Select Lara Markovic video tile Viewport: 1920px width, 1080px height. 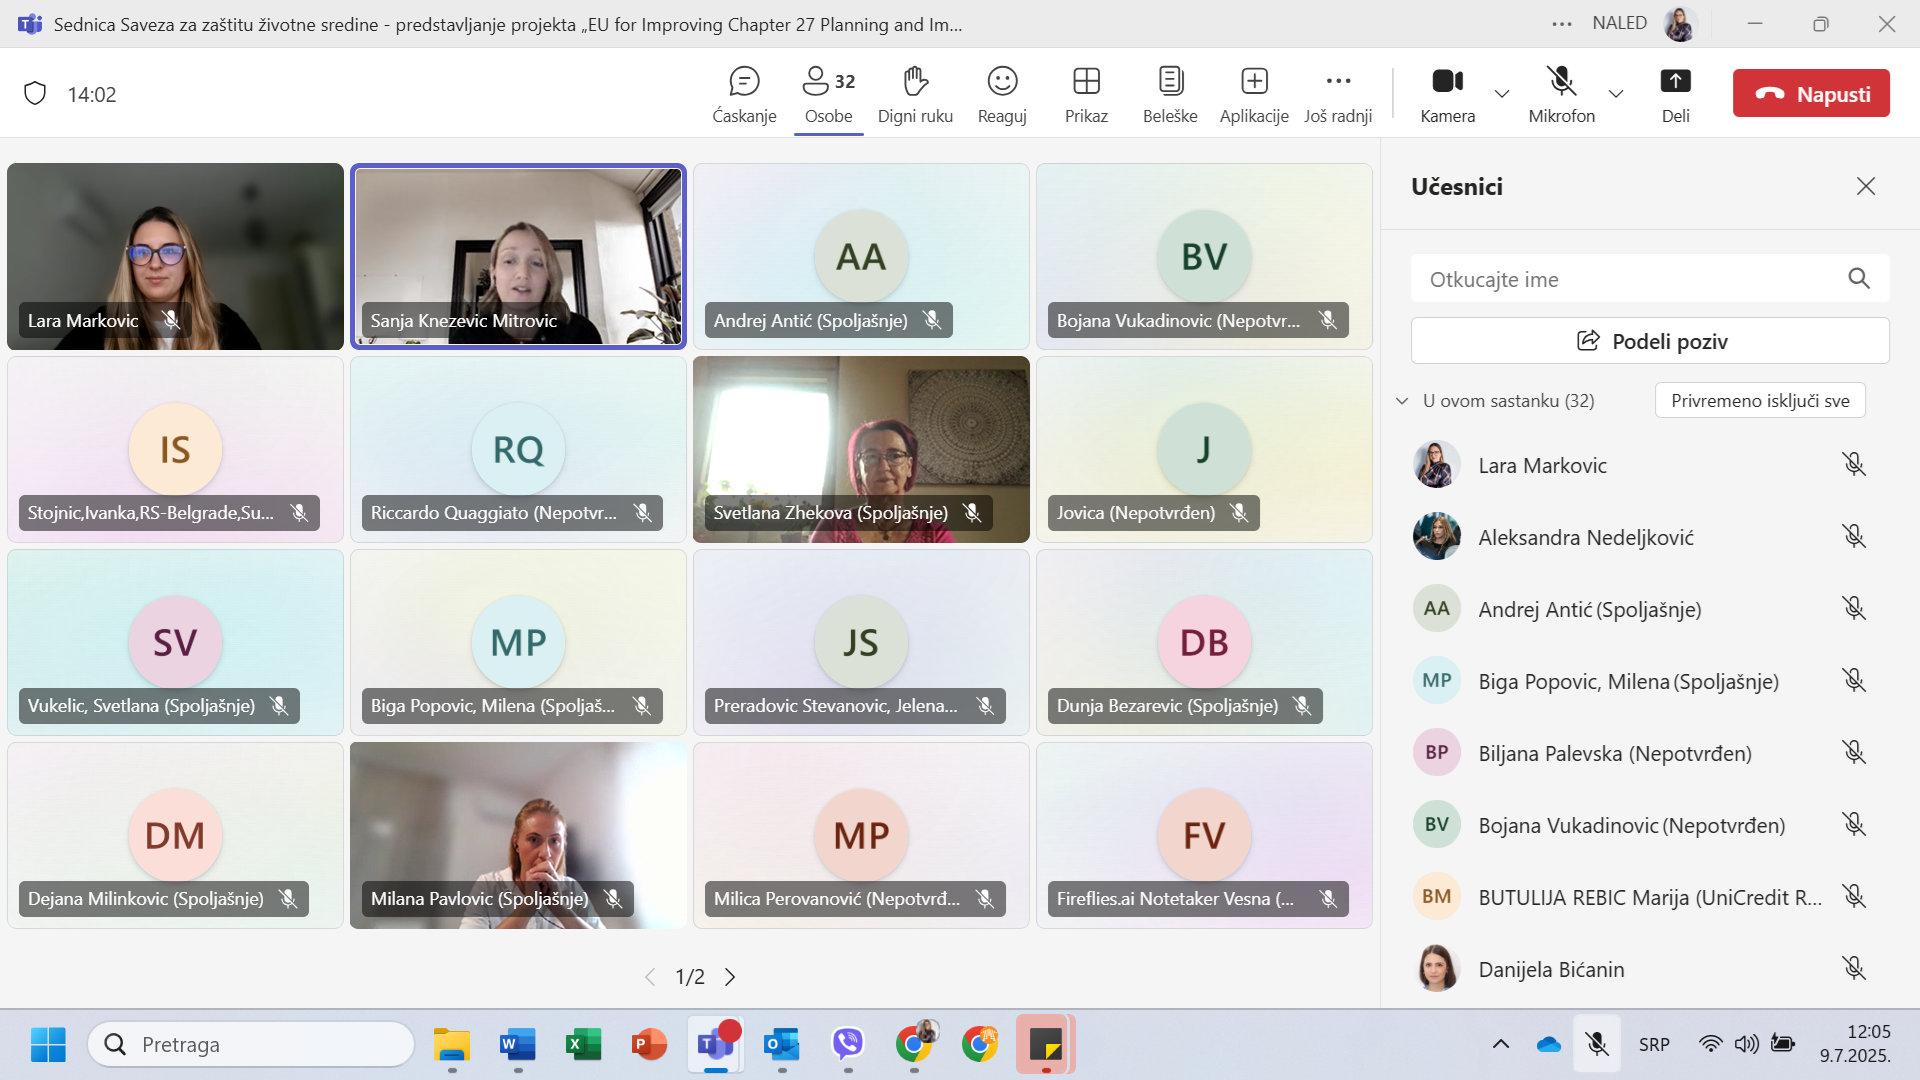tap(175, 256)
